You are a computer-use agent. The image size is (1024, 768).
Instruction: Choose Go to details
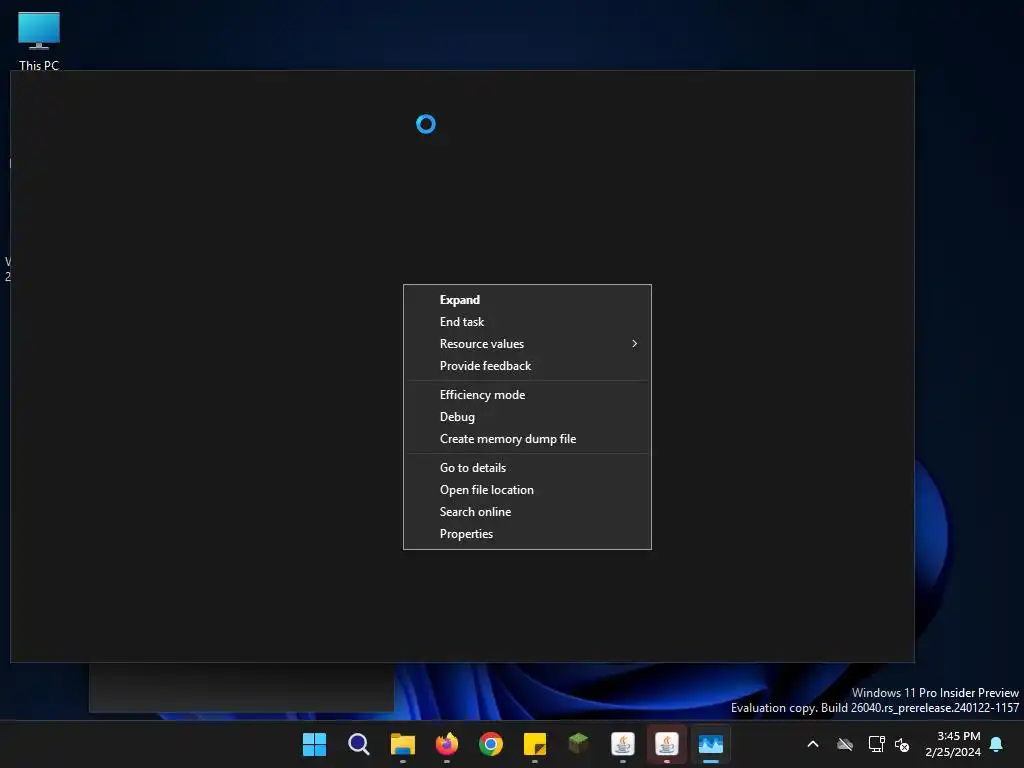point(527,468)
